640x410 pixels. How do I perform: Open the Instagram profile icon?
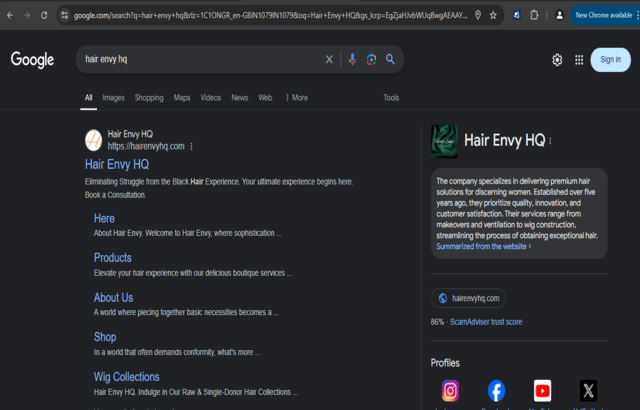[x=450, y=391]
